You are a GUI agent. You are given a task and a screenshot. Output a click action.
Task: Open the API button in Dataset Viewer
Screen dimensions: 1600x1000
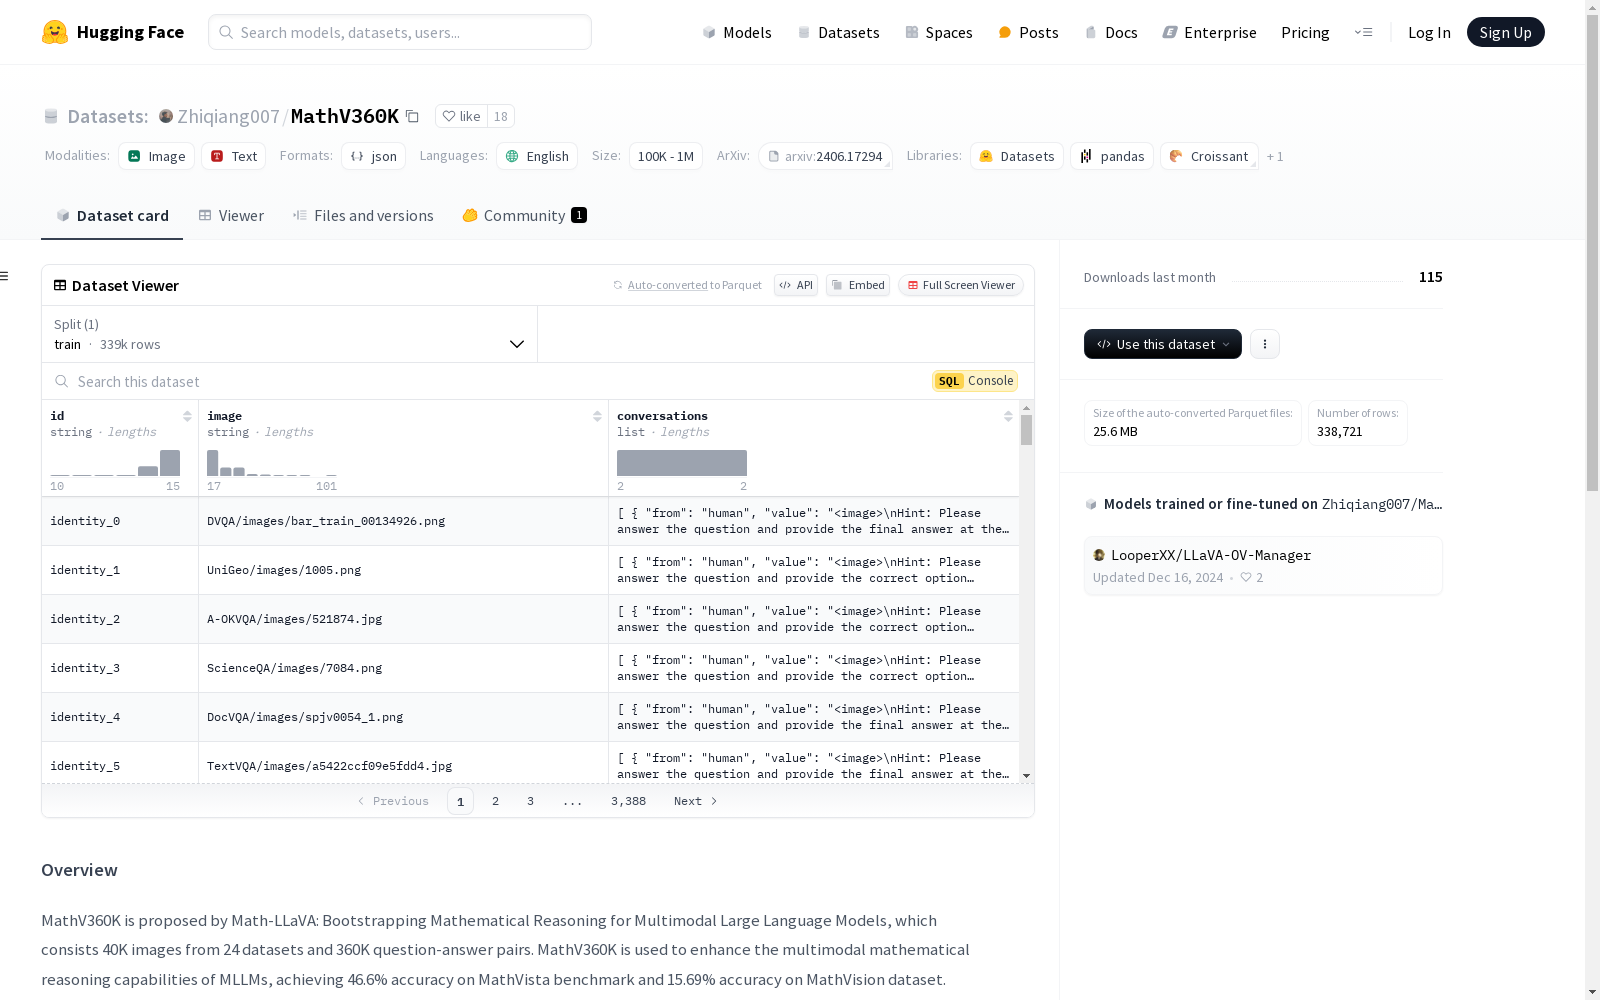pos(796,285)
